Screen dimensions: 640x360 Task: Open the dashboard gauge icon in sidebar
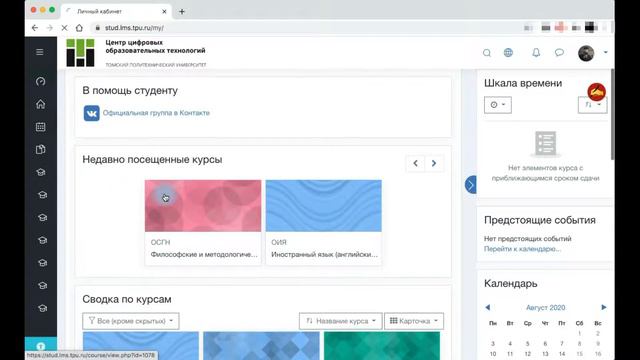pyautogui.click(x=40, y=82)
